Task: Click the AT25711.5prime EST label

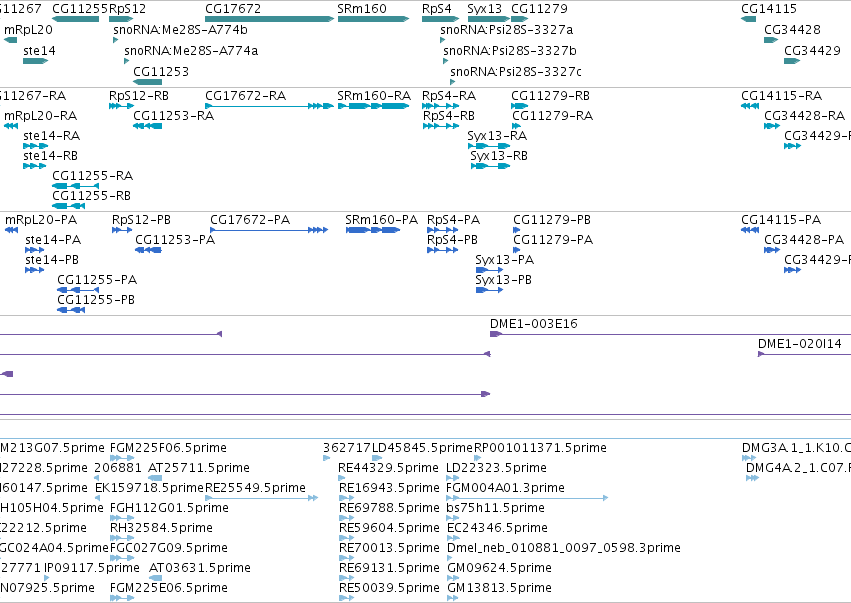Action: pyautogui.click(x=199, y=468)
